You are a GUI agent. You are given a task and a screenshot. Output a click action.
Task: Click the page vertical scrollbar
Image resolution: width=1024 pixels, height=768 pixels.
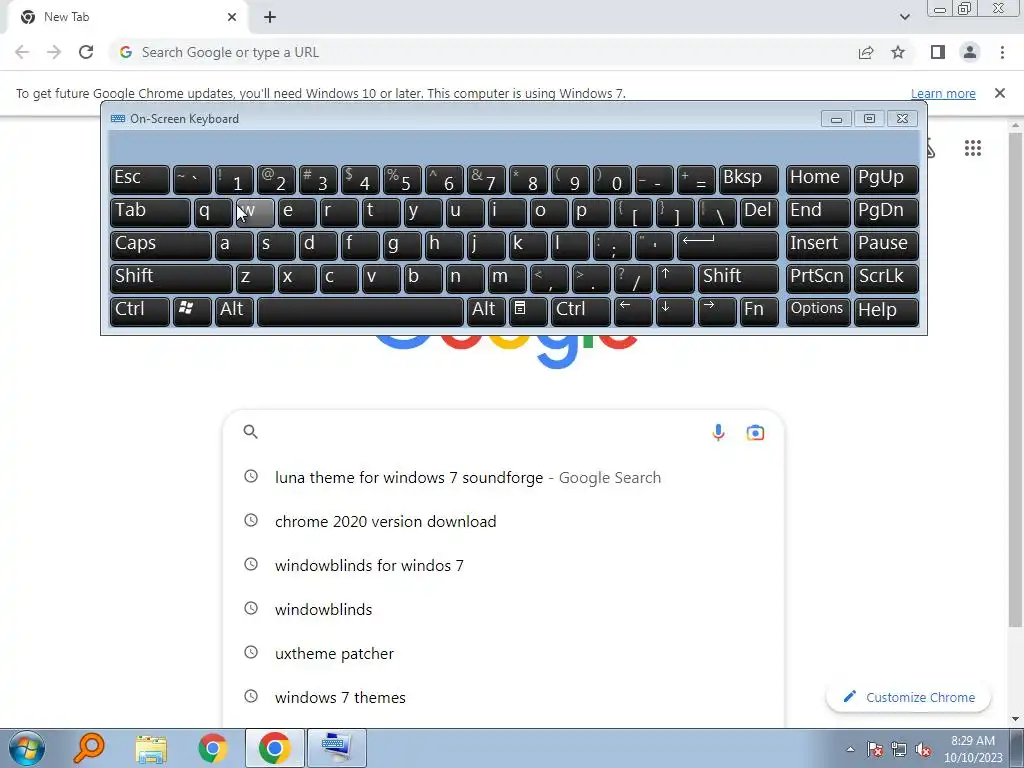click(x=1015, y=379)
